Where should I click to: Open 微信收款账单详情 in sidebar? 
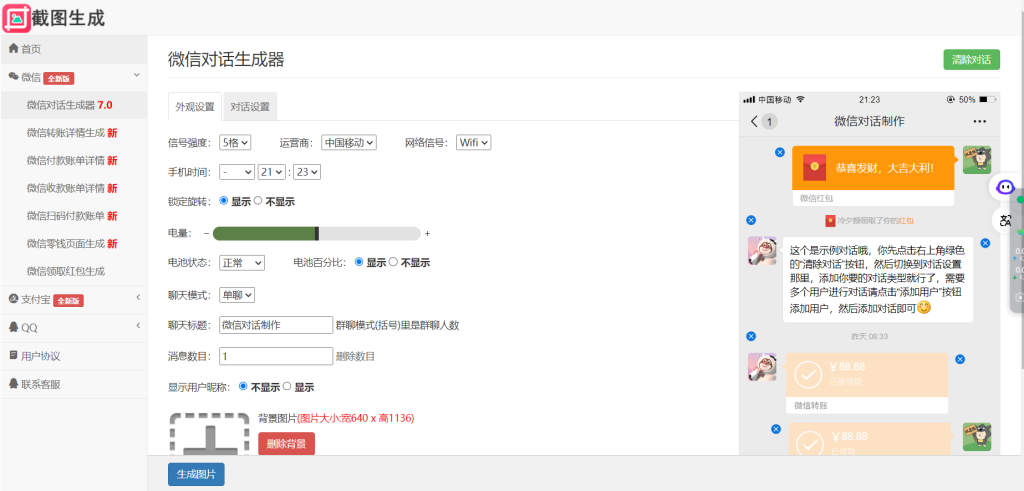click(72, 189)
